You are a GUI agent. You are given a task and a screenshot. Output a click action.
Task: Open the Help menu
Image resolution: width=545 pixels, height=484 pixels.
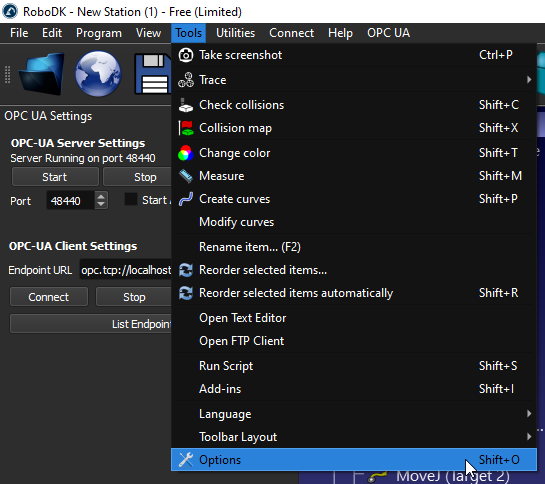[x=340, y=33]
